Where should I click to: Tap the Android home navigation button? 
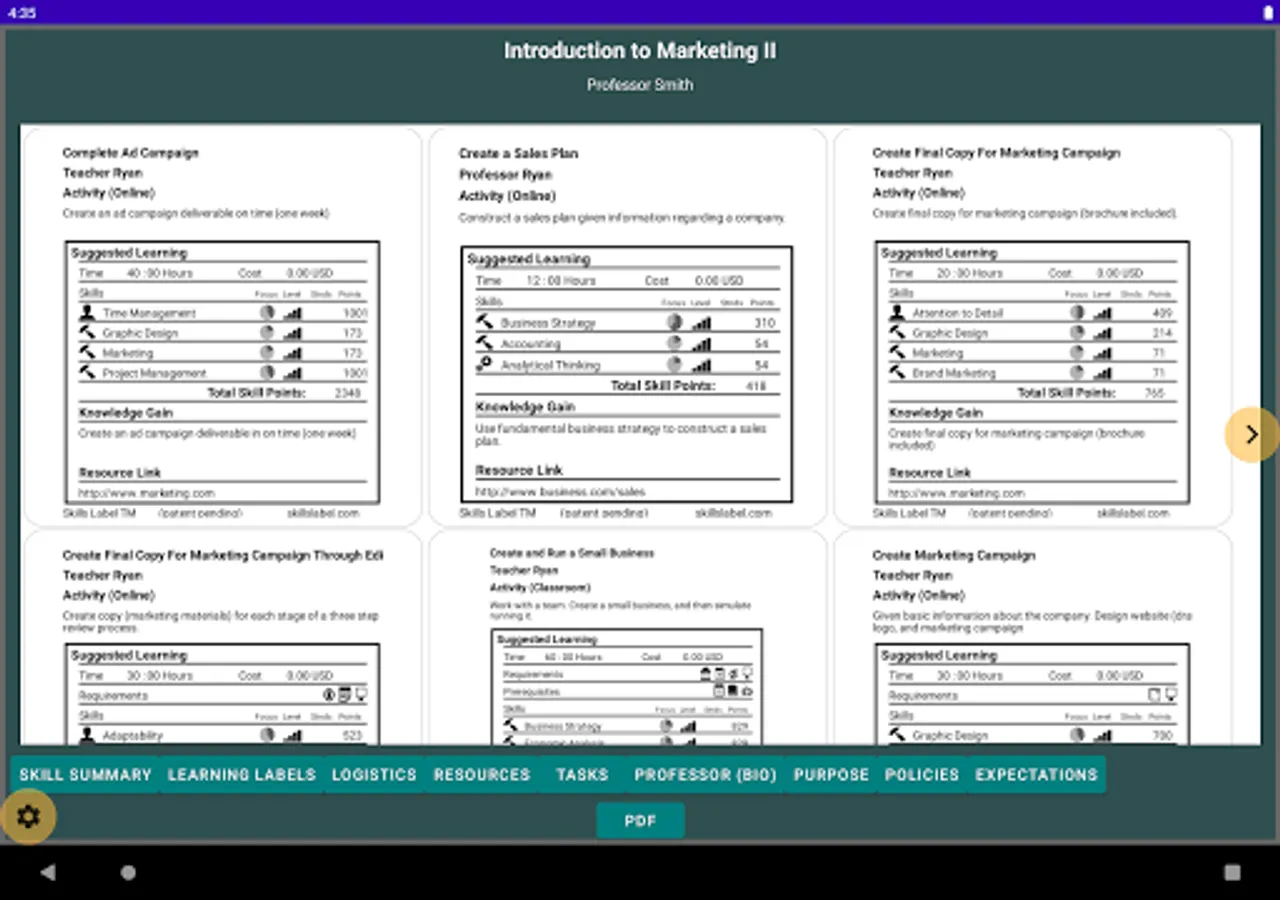click(128, 872)
